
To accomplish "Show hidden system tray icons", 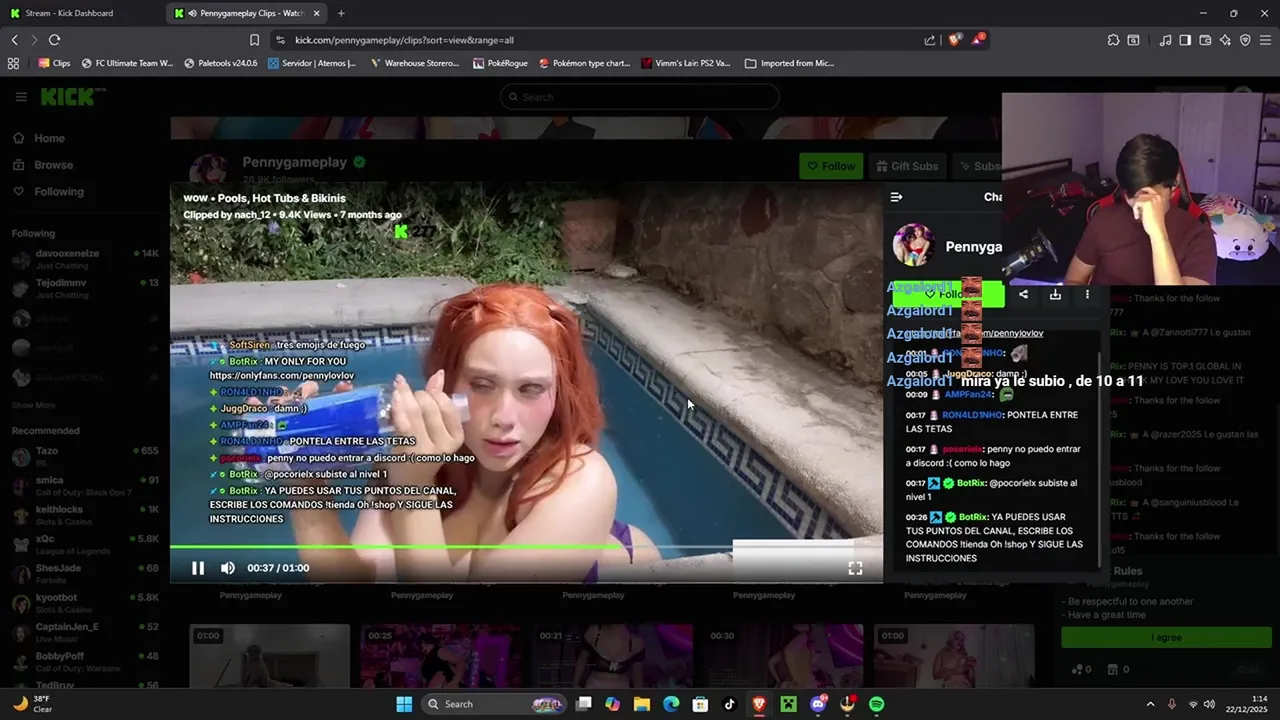I will (1150, 704).
